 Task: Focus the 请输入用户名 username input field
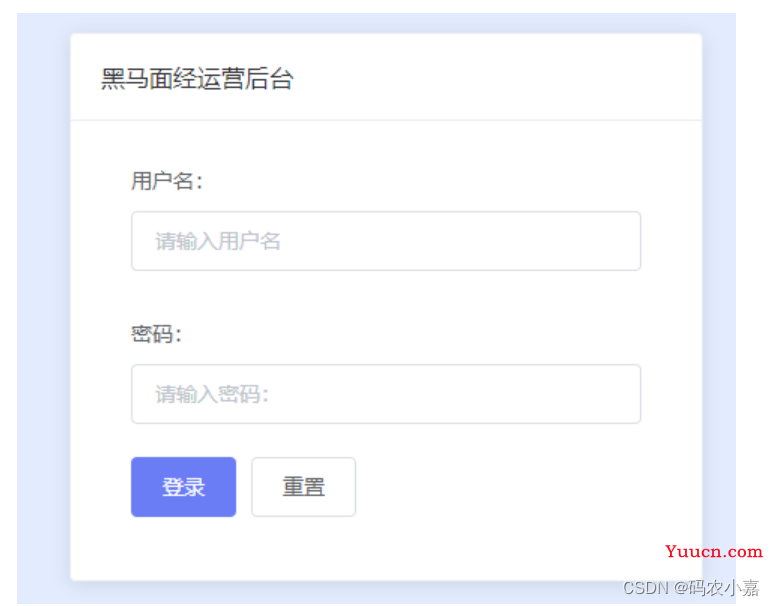(x=386, y=241)
